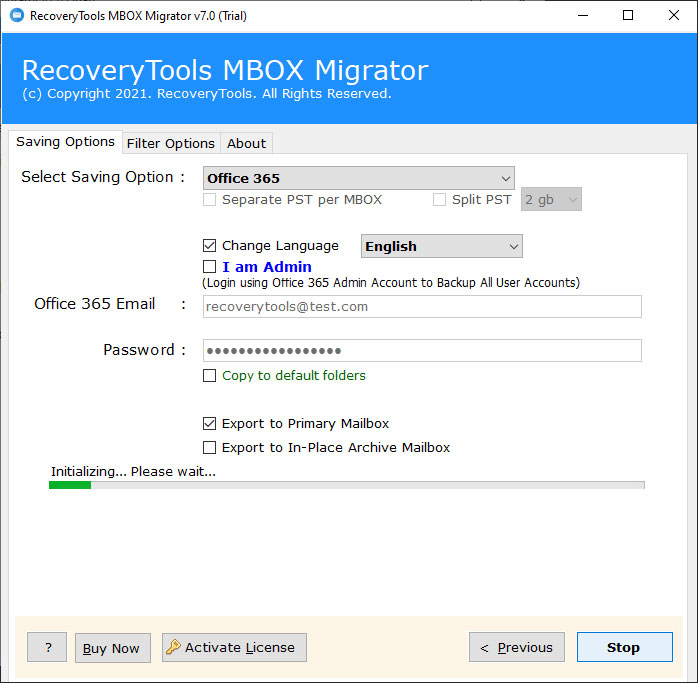Click the Copyright 2021 RecoveryTools banner text
698x683 pixels.
207,94
